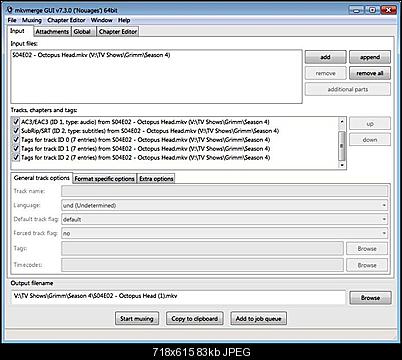Click the Track name input field
This screenshot has width=402, height=360.
click(x=224, y=191)
